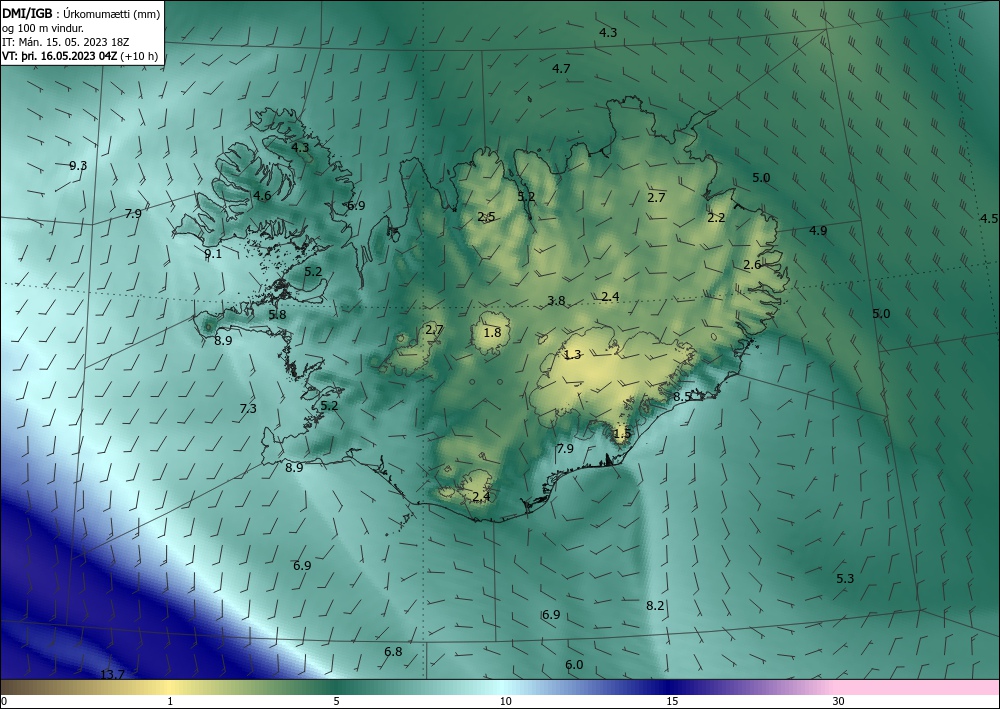Click the 'og 100 m vindur.' legend line

point(43,28)
